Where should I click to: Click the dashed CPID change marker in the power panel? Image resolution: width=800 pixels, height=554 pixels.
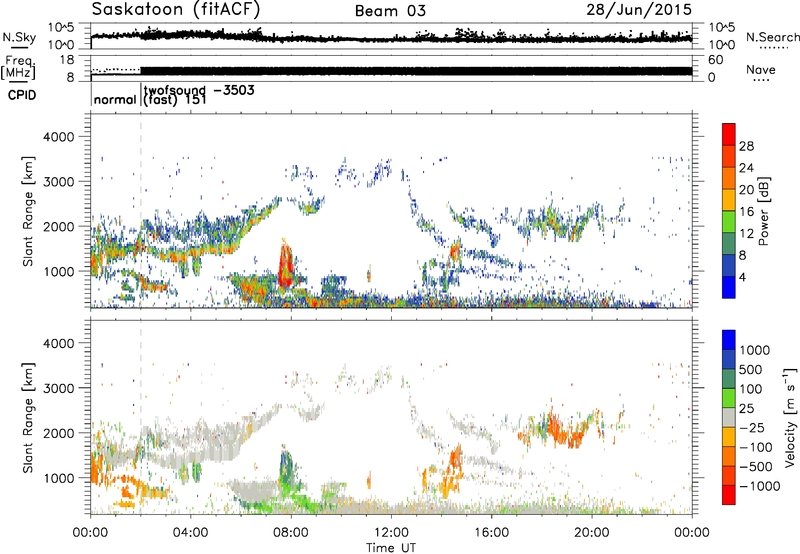pos(141,210)
